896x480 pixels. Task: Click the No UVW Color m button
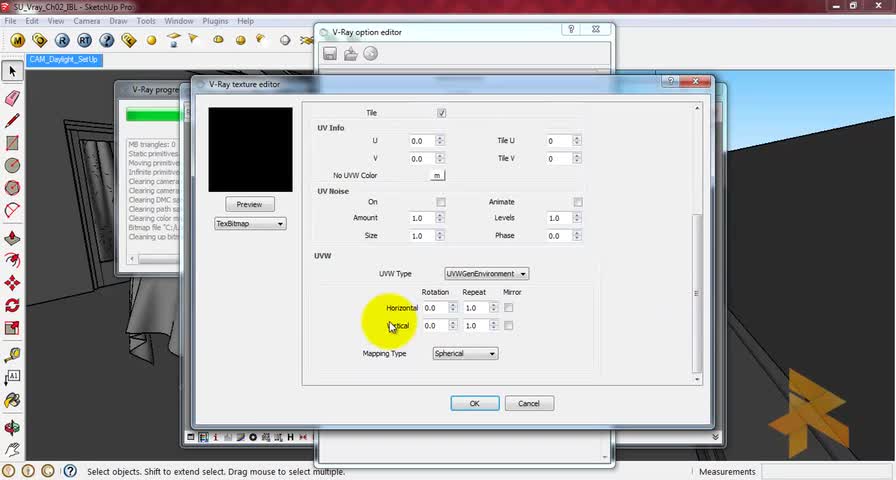click(437, 175)
